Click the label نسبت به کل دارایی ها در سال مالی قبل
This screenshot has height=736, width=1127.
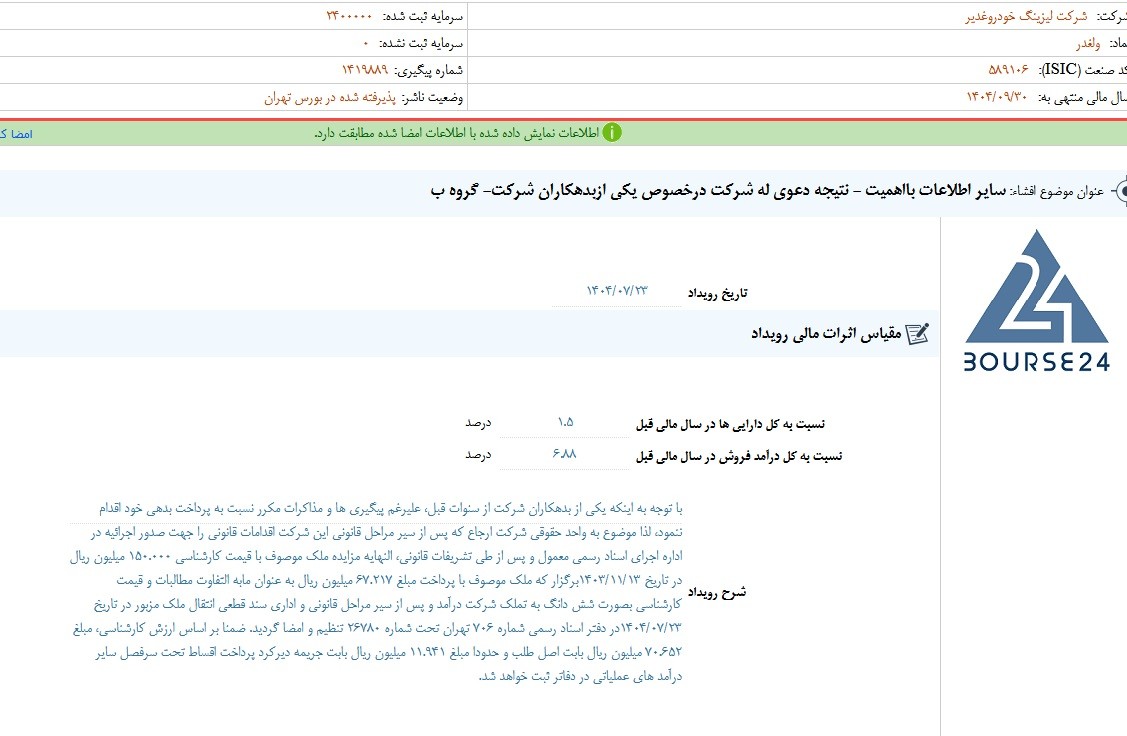point(730,424)
